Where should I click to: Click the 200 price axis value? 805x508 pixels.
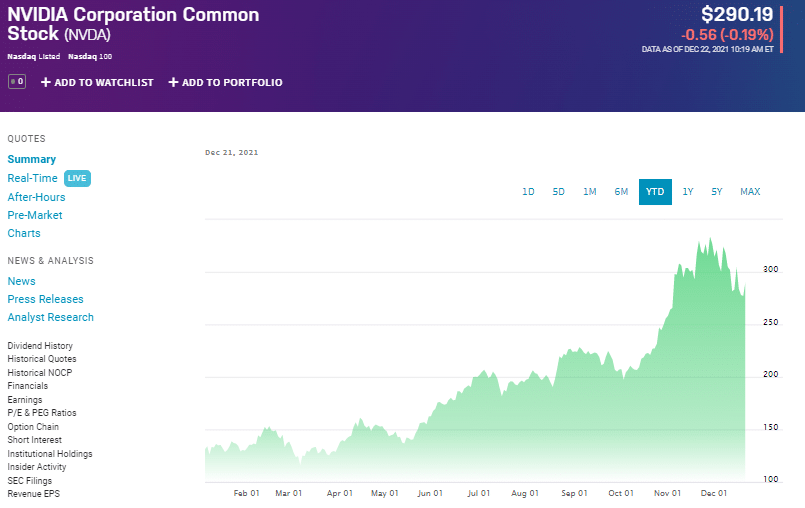coord(771,374)
